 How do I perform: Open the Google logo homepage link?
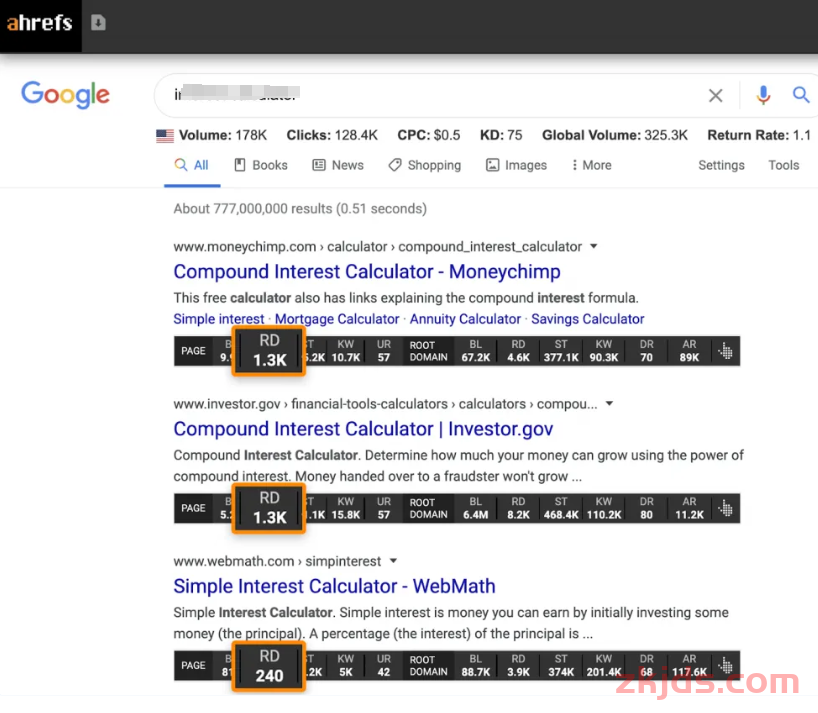[x=65, y=94]
